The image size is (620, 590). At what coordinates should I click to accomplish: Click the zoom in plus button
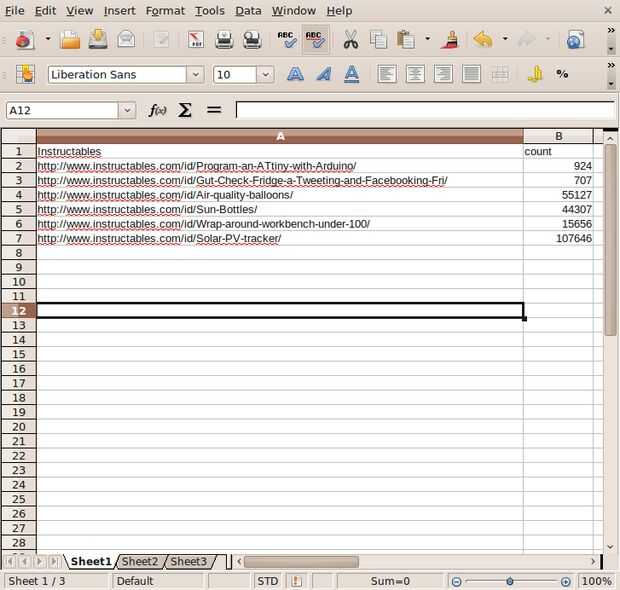565,581
